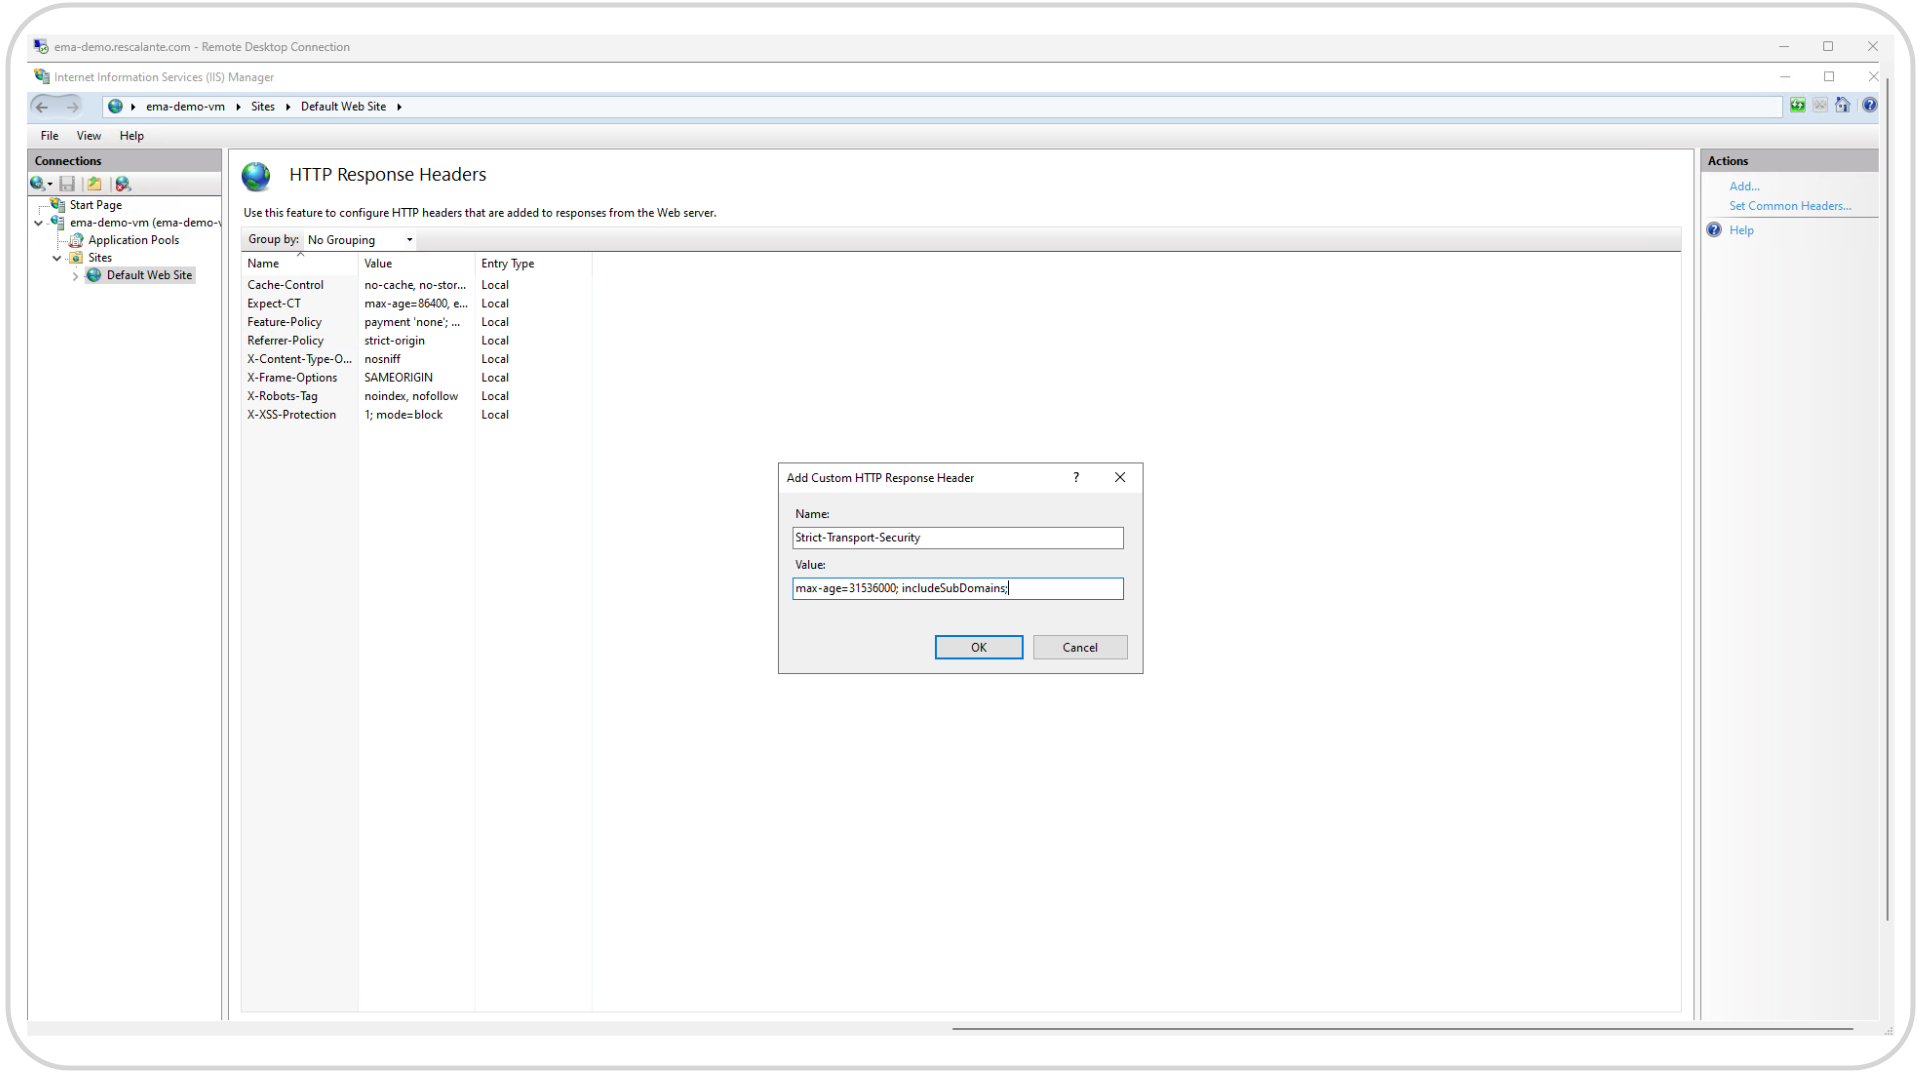Select the Expect-CT header row
Viewport: 1920px width, 1080px height.
point(416,304)
